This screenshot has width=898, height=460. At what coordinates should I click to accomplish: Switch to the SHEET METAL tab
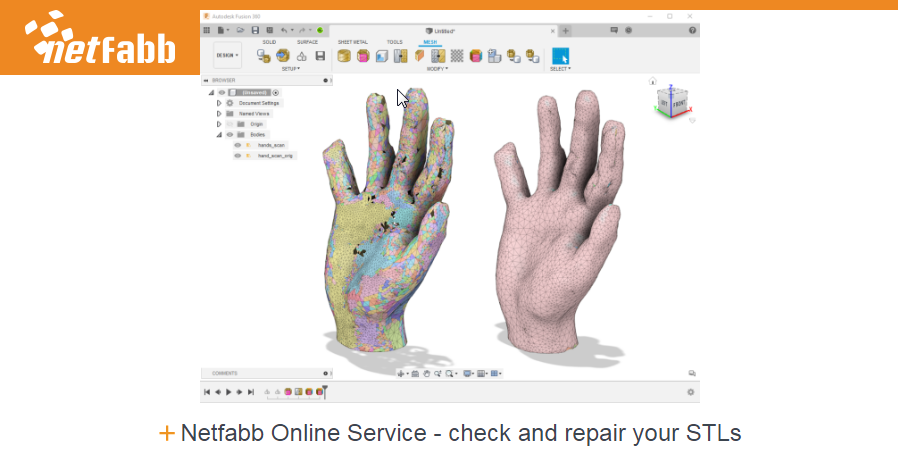(x=353, y=42)
